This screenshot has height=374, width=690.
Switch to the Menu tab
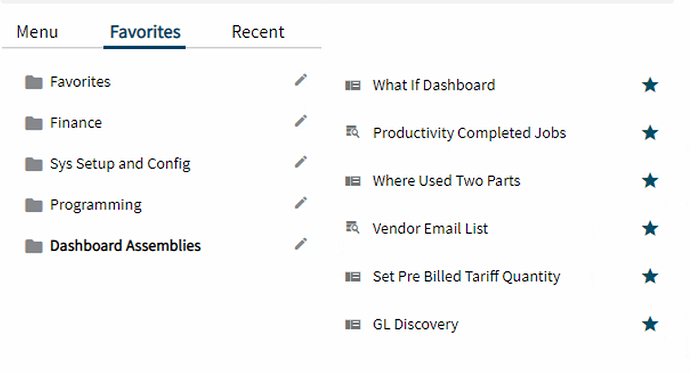pyautogui.click(x=37, y=32)
